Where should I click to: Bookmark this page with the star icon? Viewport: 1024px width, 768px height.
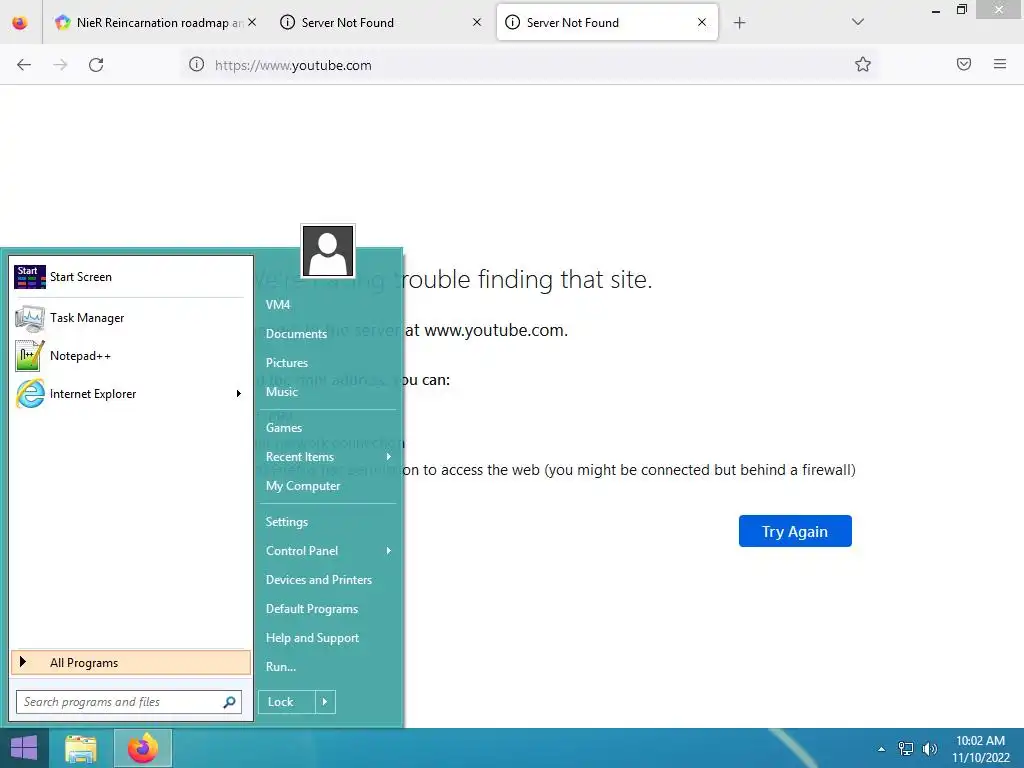click(x=863, y=64)
